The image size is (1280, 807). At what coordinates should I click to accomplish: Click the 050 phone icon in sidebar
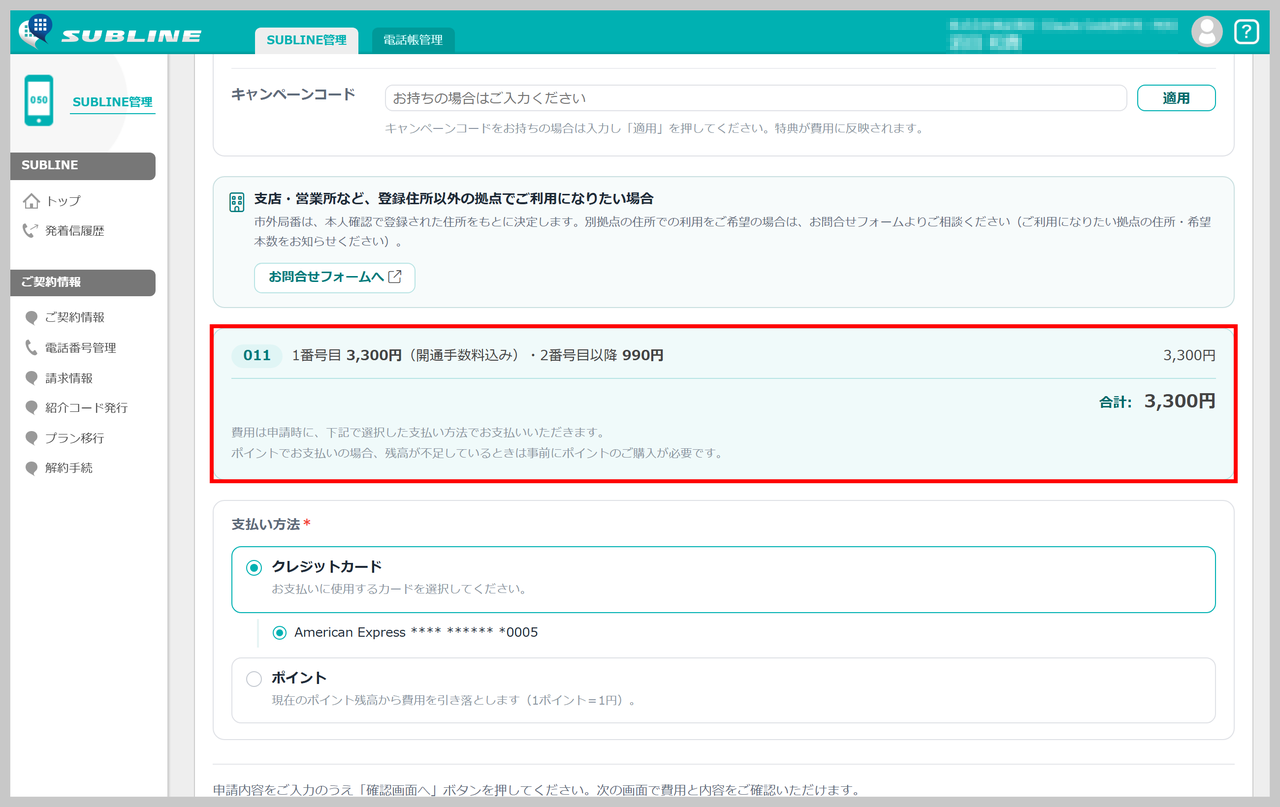coord(39,101)
